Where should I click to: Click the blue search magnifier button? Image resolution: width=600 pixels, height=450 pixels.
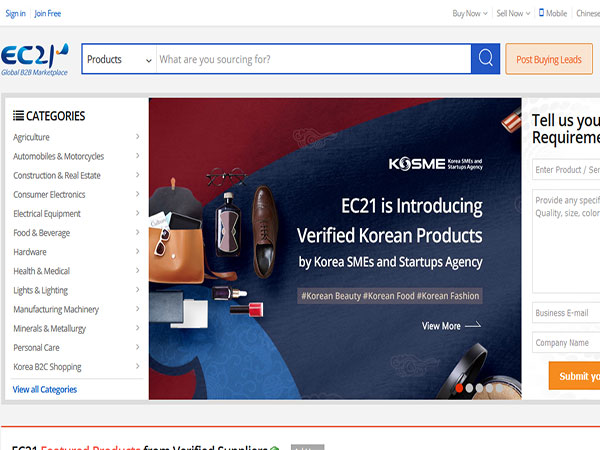[485, 59]
